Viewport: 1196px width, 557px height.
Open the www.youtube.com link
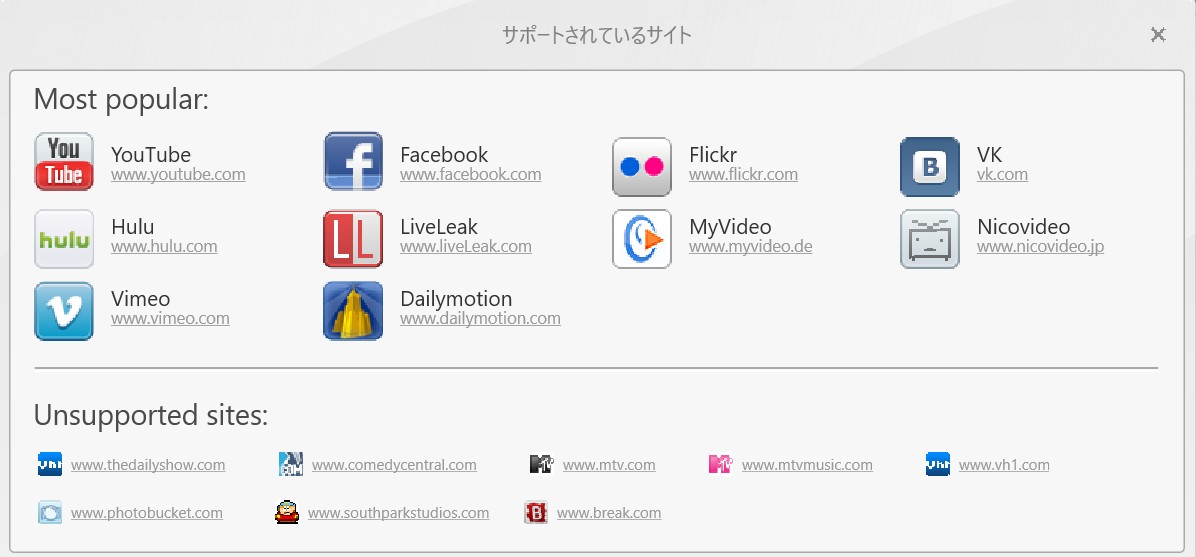coord(178,174)
